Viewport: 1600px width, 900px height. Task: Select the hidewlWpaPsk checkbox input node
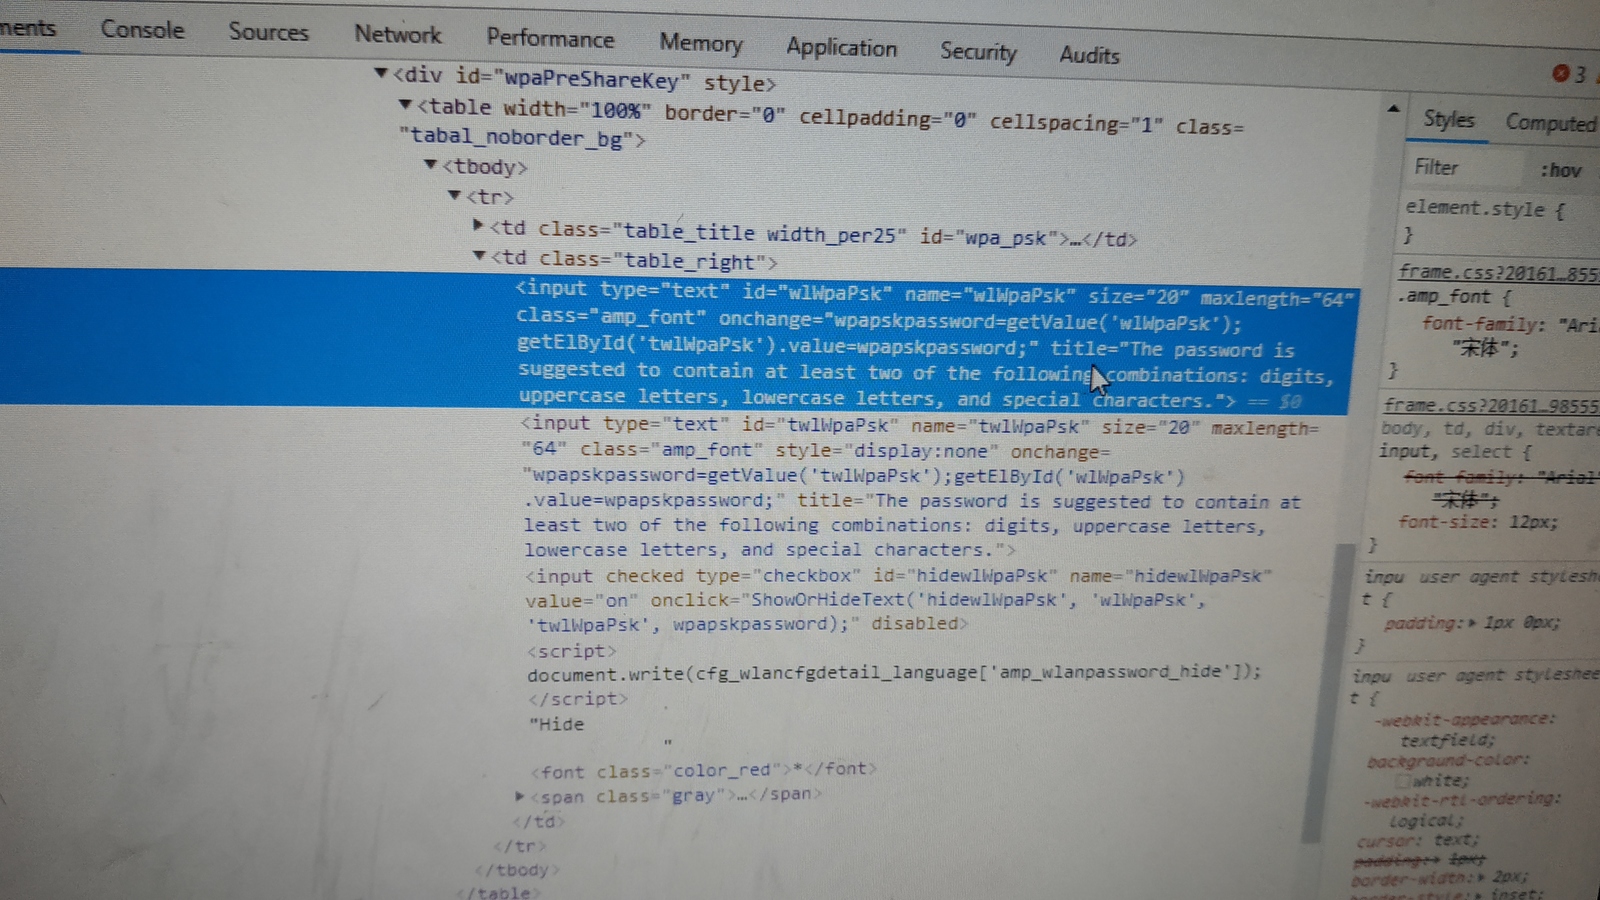point(898,599)
